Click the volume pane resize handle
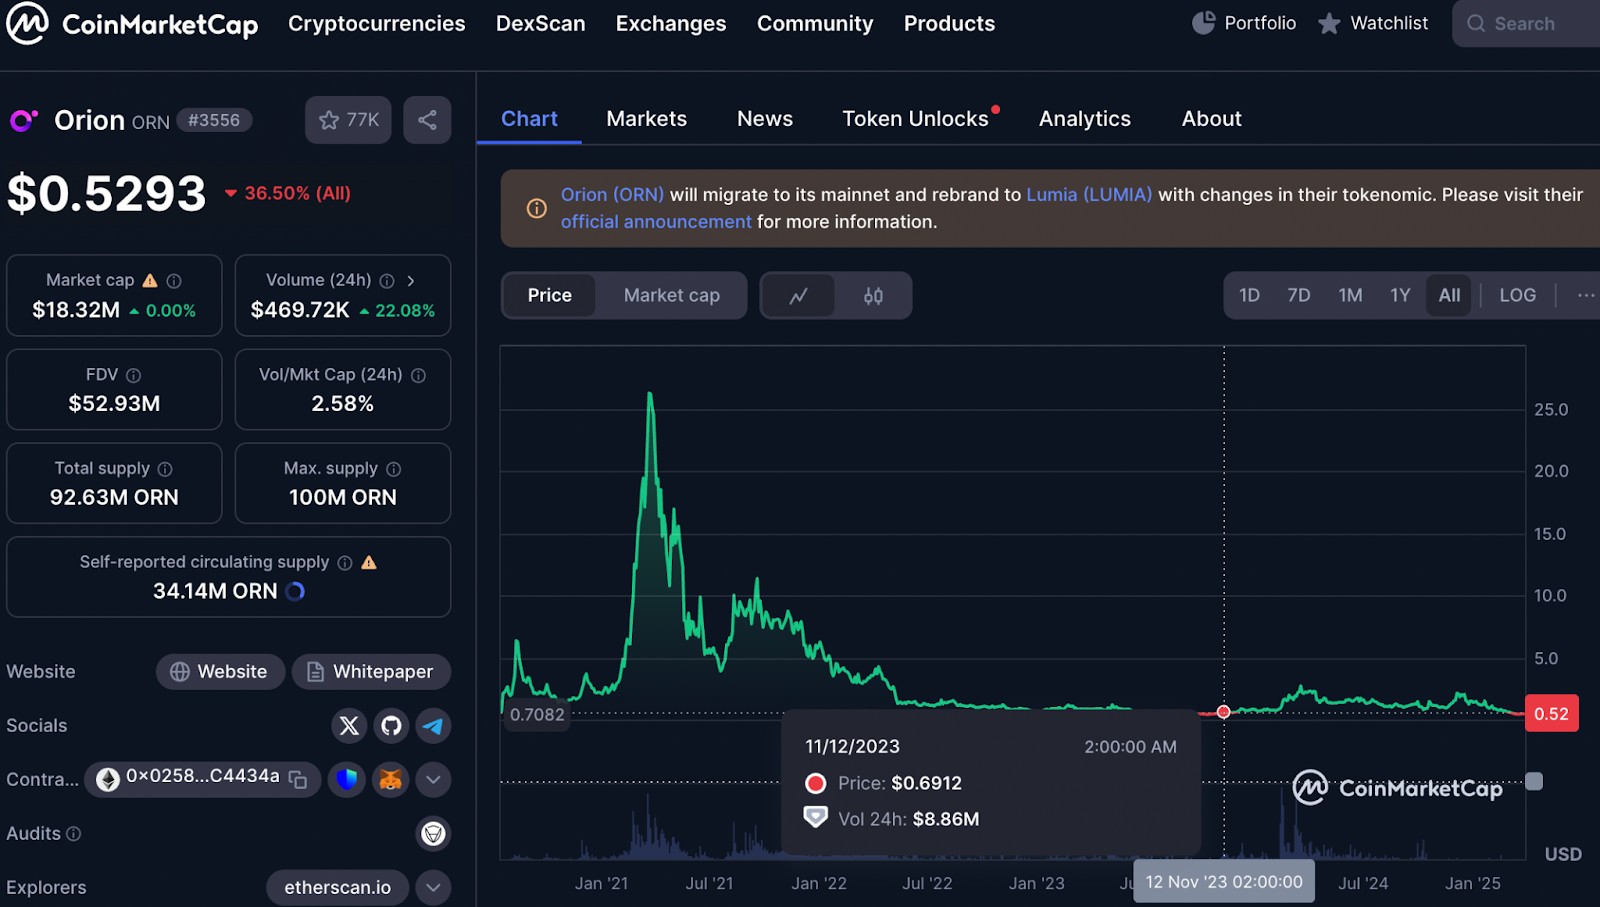 point(1534,782)
